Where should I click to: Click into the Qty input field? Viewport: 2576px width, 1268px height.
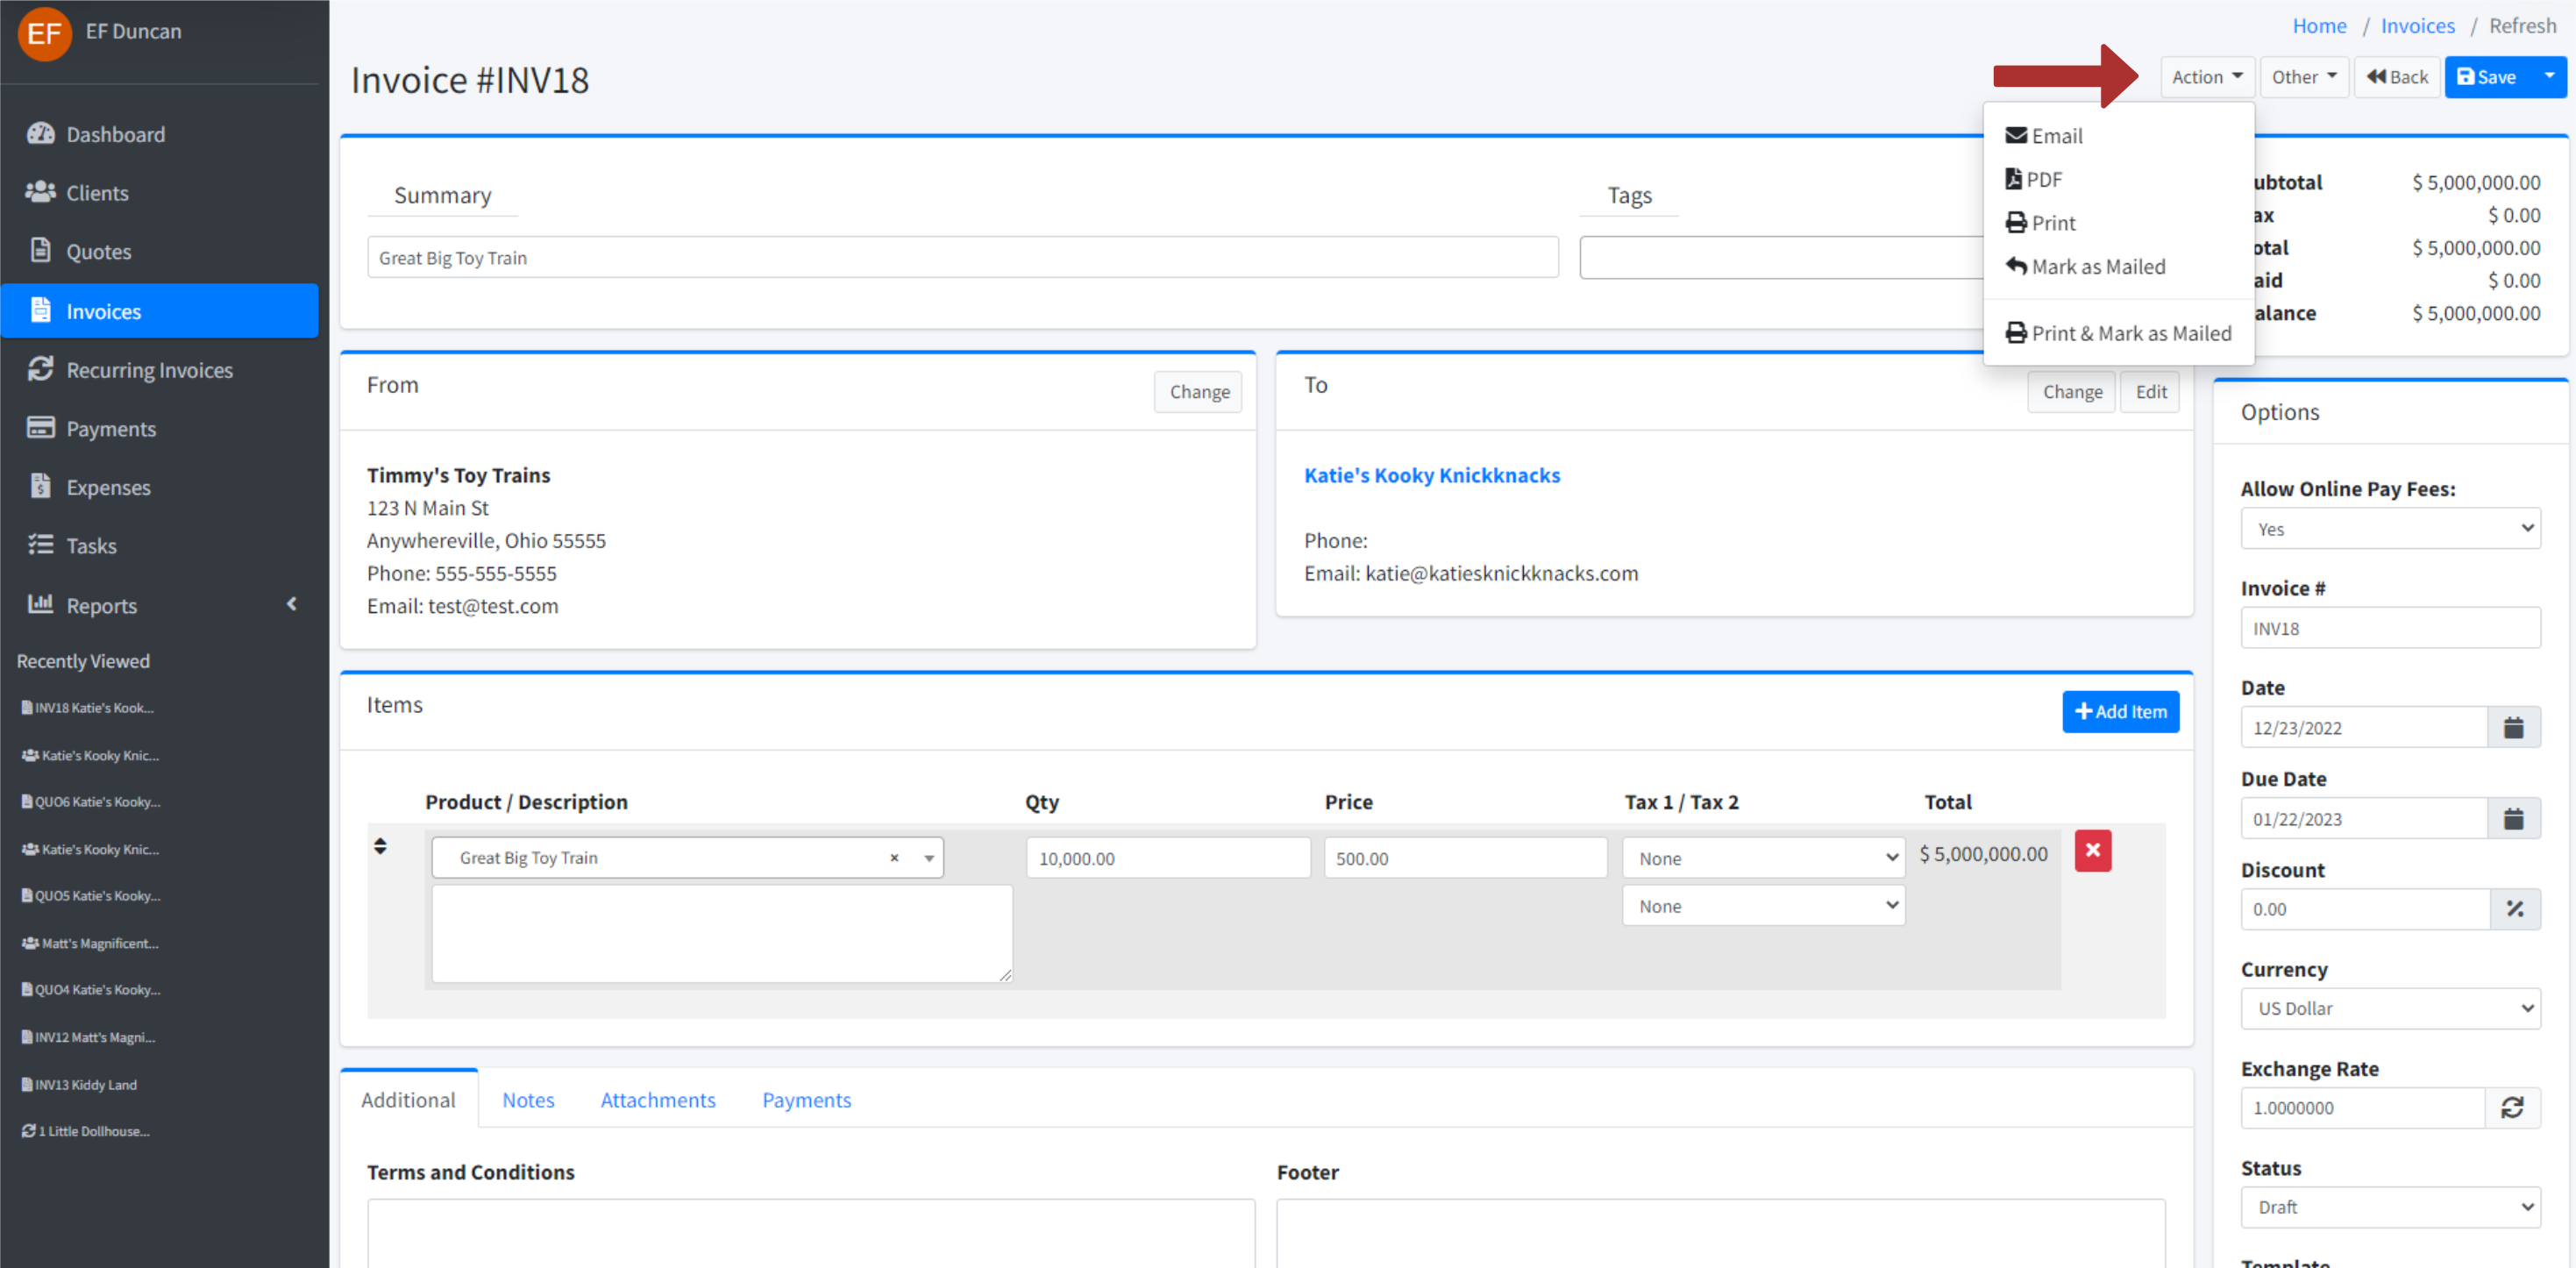[1167, 857]
